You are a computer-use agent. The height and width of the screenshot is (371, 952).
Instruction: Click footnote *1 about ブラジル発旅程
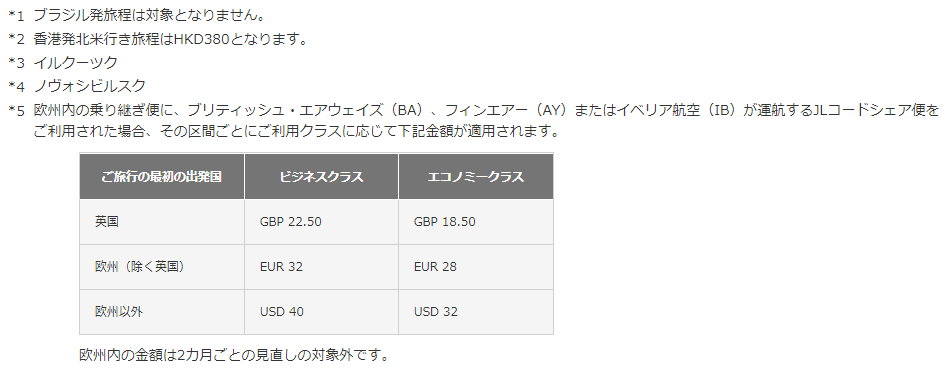click(137, 15)
